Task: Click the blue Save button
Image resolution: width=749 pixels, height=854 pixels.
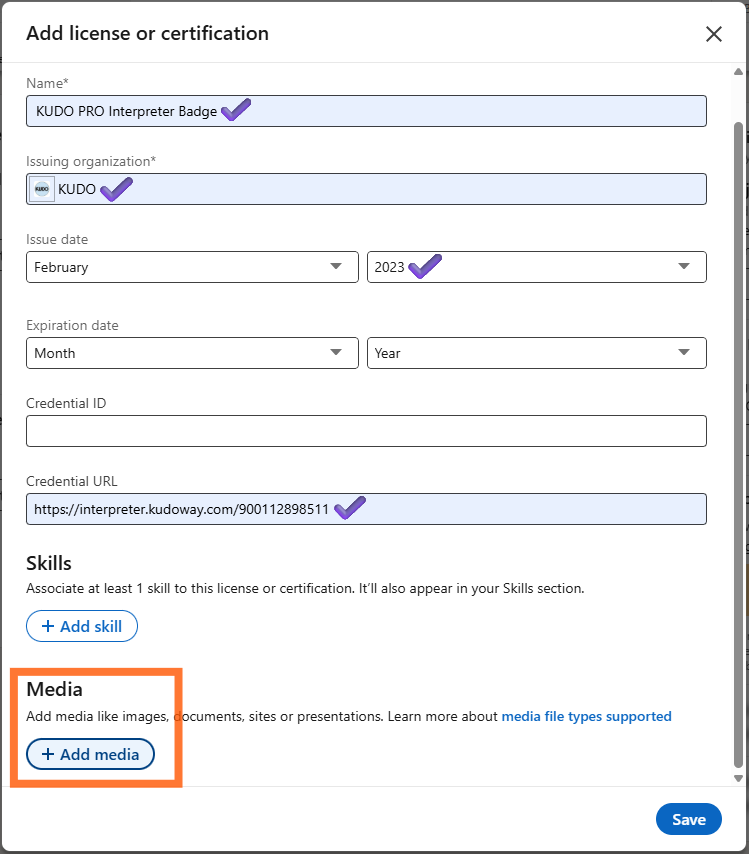Action: click(x=688, y=819)
